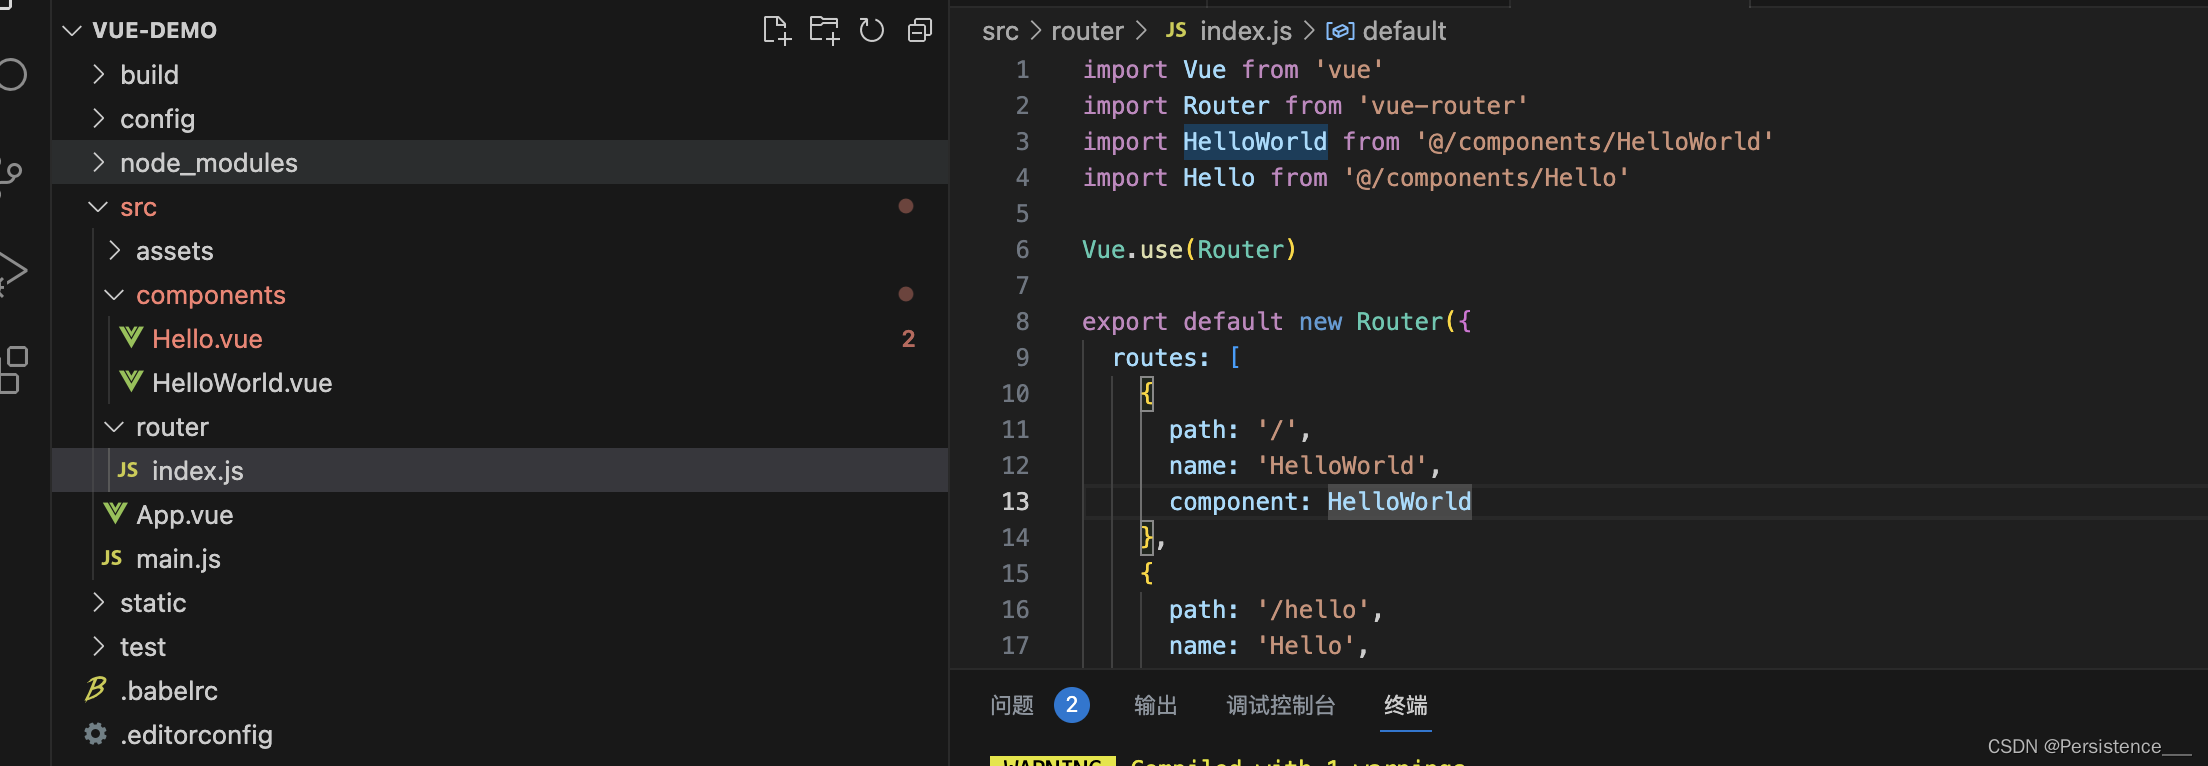Screen dimensions: 2208x766
Task: Open Hello.vue in the file tree
Action: pyautogui.click(x=207, y=338)
